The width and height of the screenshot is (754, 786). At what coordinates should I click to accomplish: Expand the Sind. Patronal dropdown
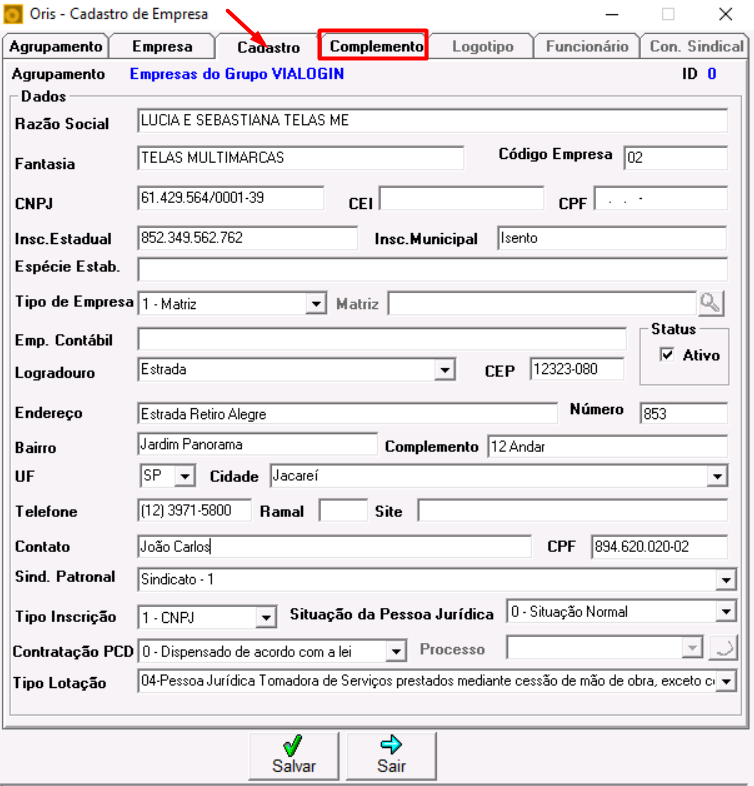click(726, 580)
